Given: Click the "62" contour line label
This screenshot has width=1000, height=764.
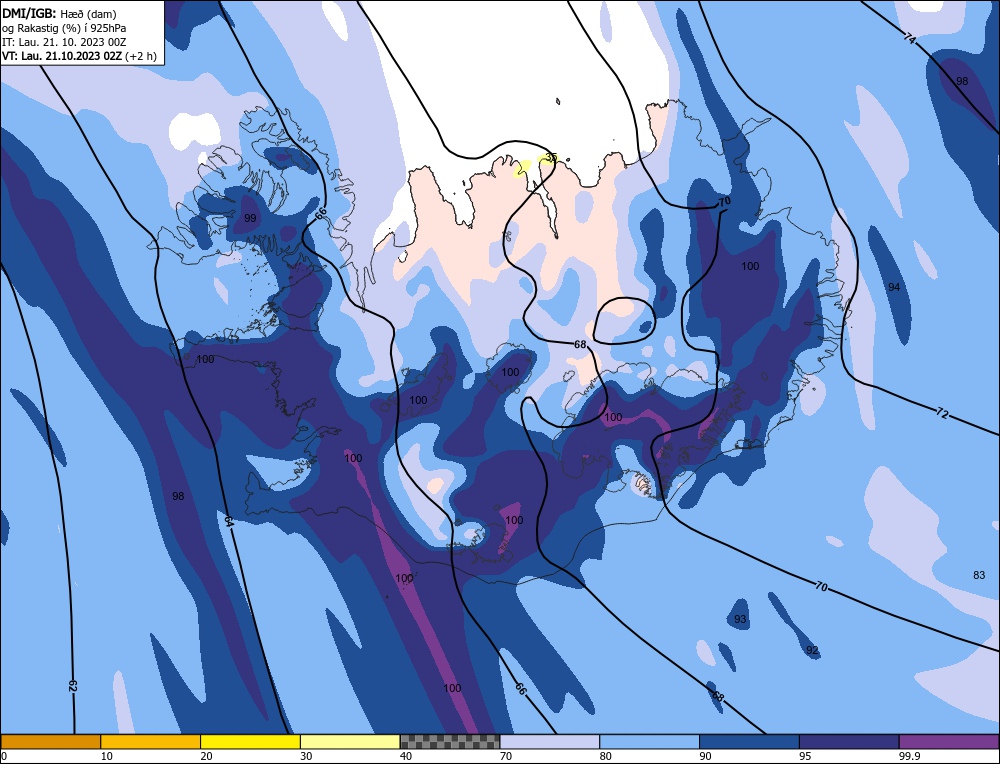Looking at the screenshot, I should [x=72, y=686].
